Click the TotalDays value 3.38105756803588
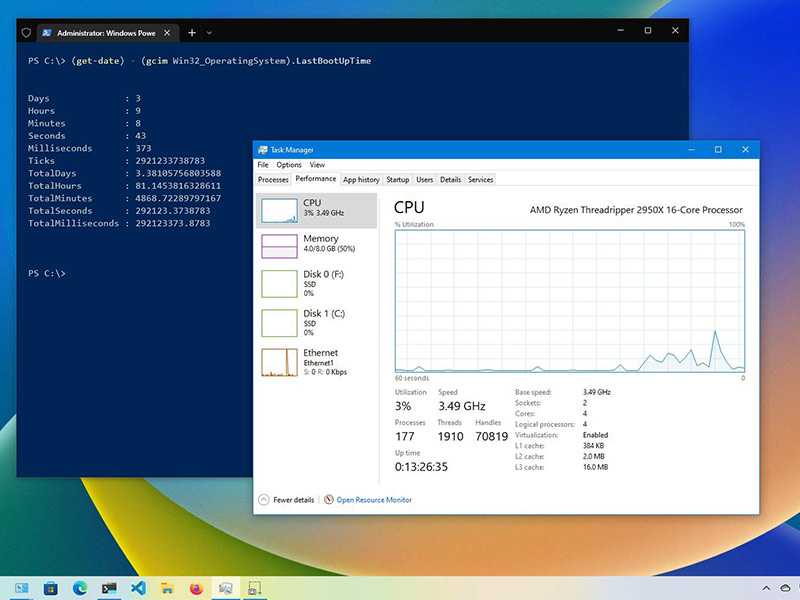Image resolution: width=800 pixels, height=600 pixels. coord(178,173)
